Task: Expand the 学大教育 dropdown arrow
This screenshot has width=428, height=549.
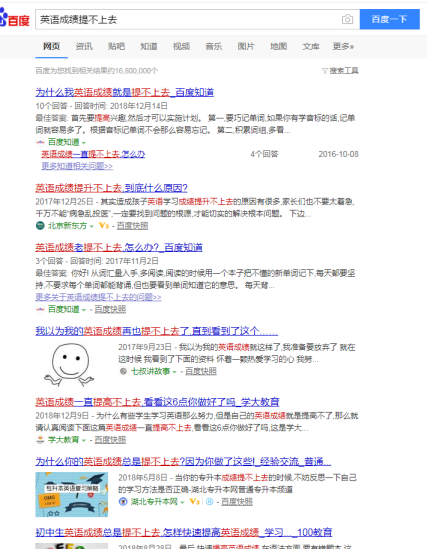Action: [84, 440]
